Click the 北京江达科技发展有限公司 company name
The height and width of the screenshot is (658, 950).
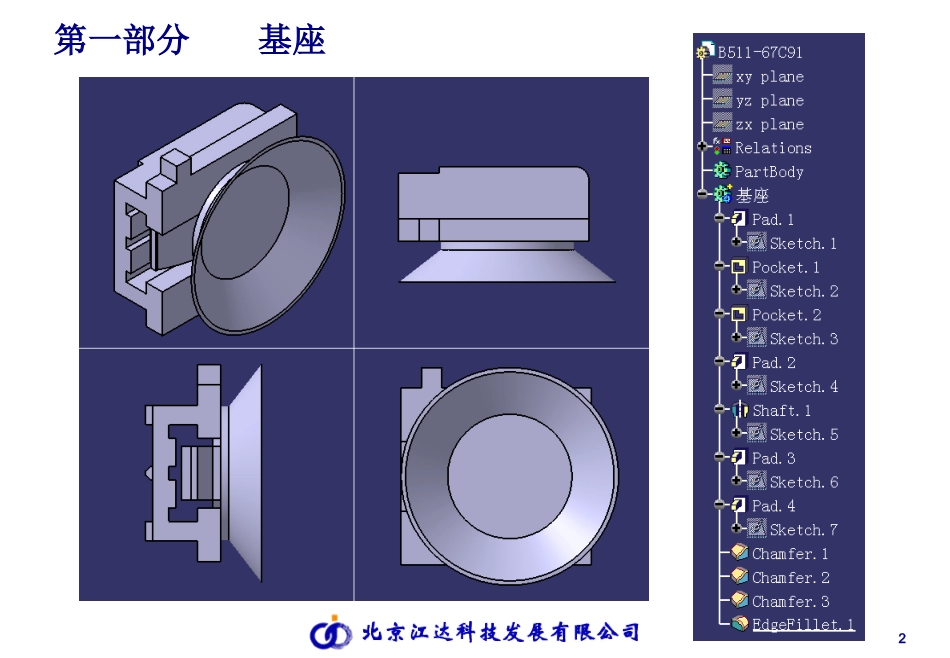tap(500, 632)
